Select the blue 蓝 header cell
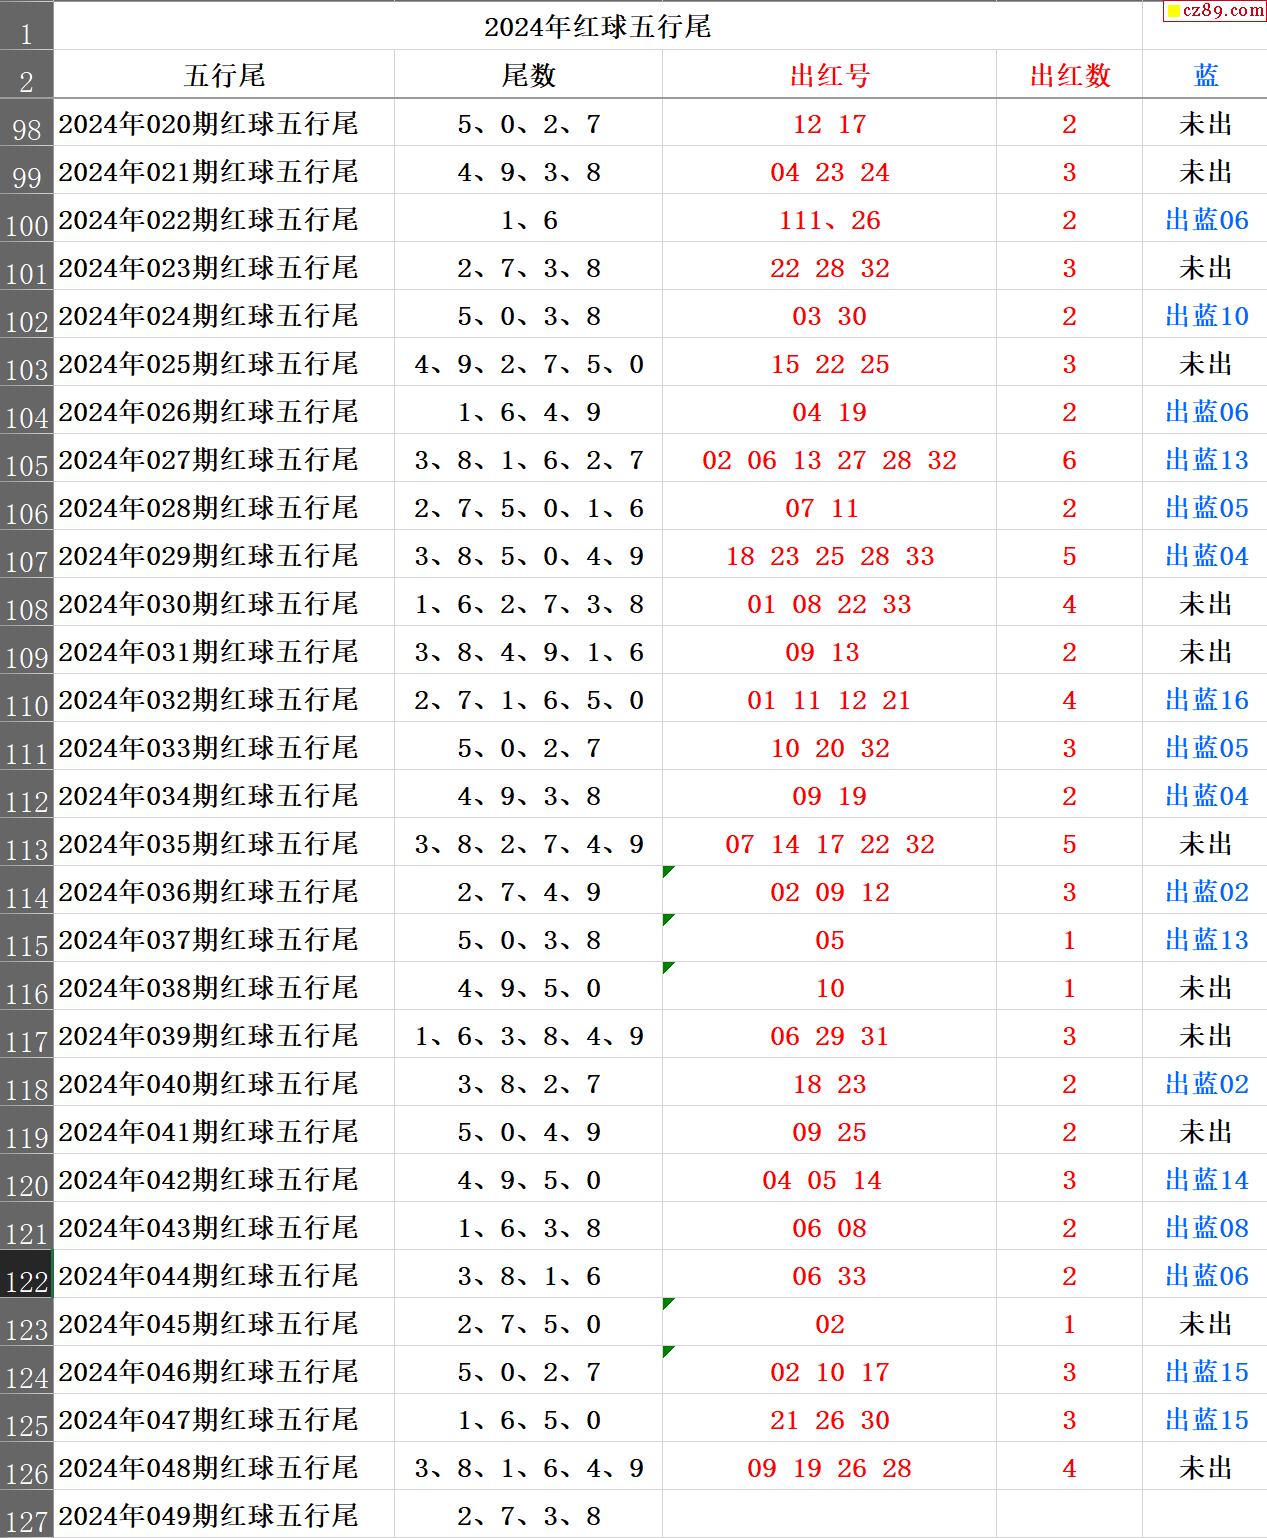Screen dimensions: 1267x1538 coord(1205,76)
